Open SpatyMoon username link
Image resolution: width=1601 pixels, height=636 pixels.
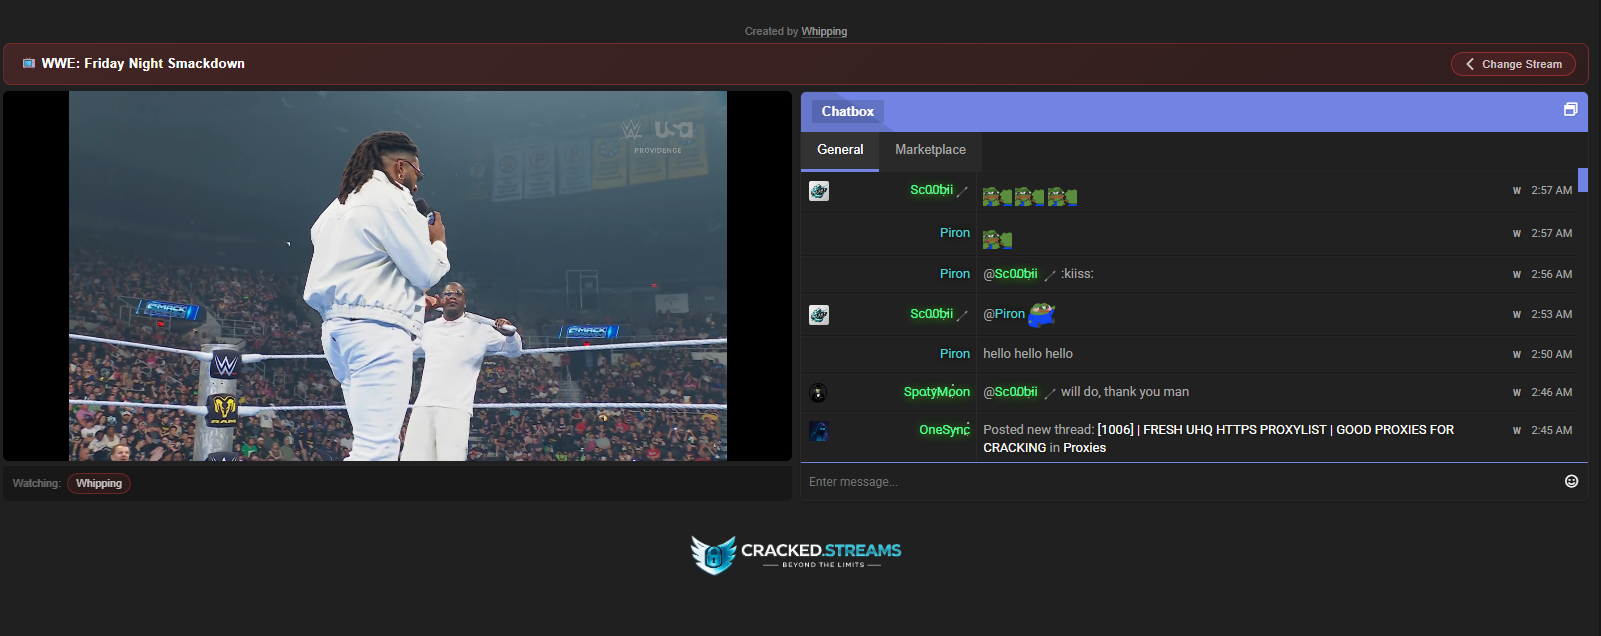tap(937, 392)
